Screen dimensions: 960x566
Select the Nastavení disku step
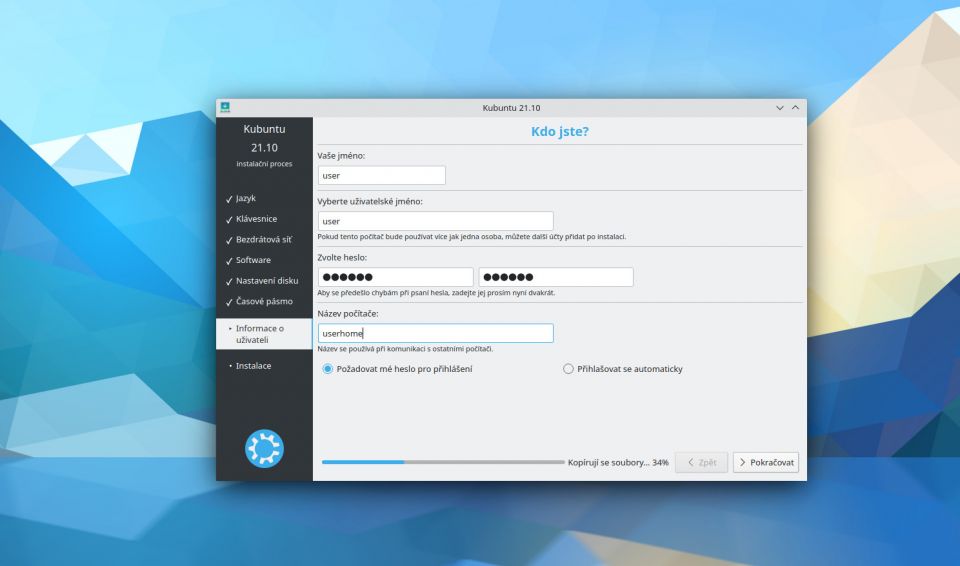tap(264, 281)
